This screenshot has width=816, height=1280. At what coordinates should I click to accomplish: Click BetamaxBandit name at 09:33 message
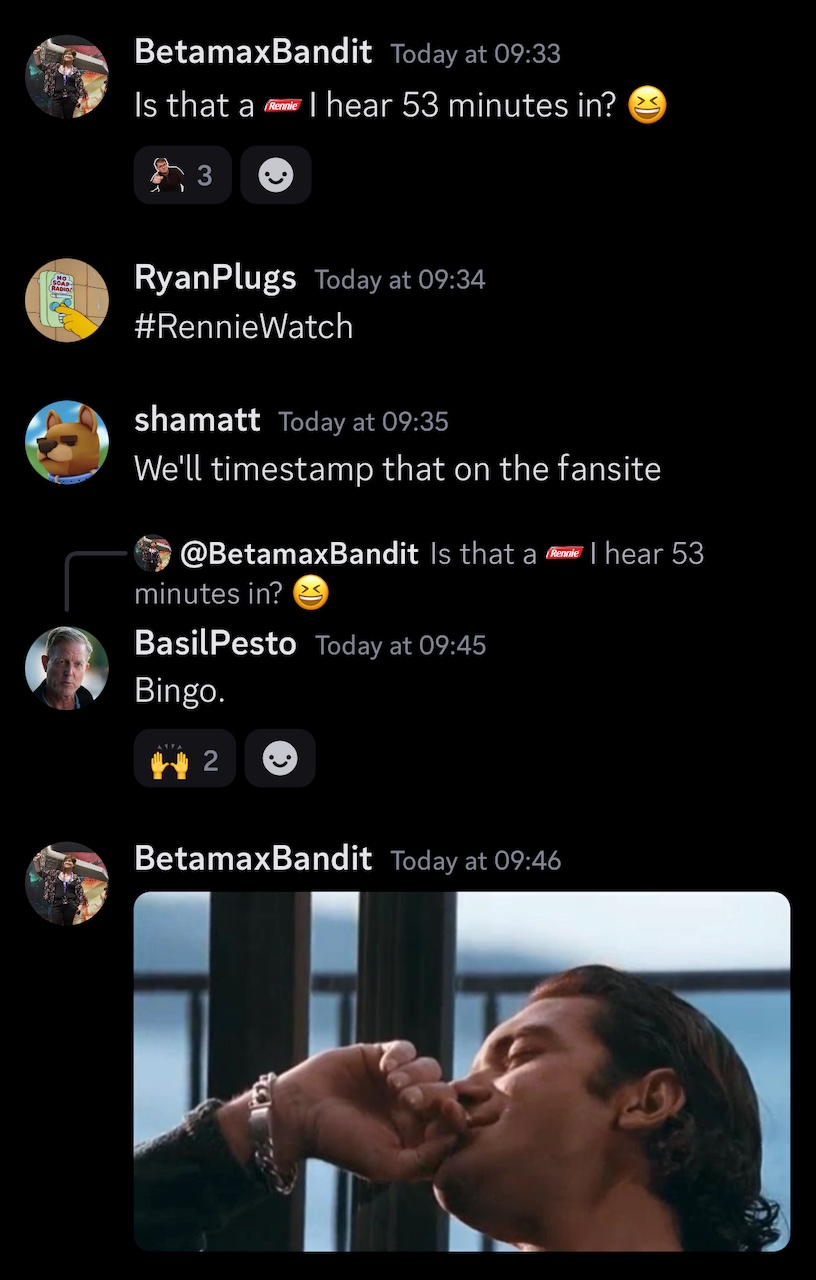(253, 52)
